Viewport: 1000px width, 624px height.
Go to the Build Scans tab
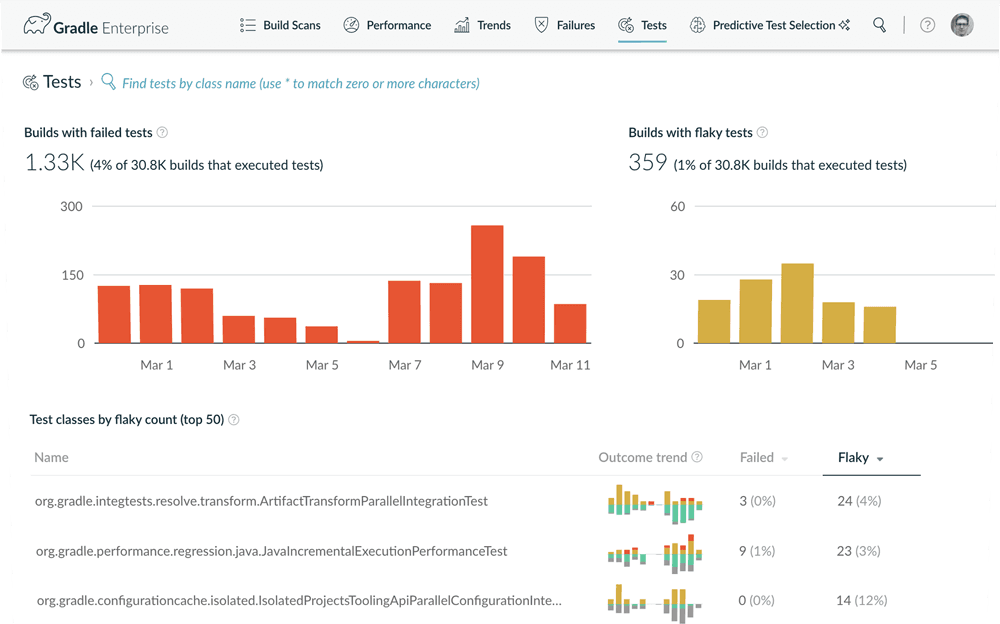click(x=281, y=25)
